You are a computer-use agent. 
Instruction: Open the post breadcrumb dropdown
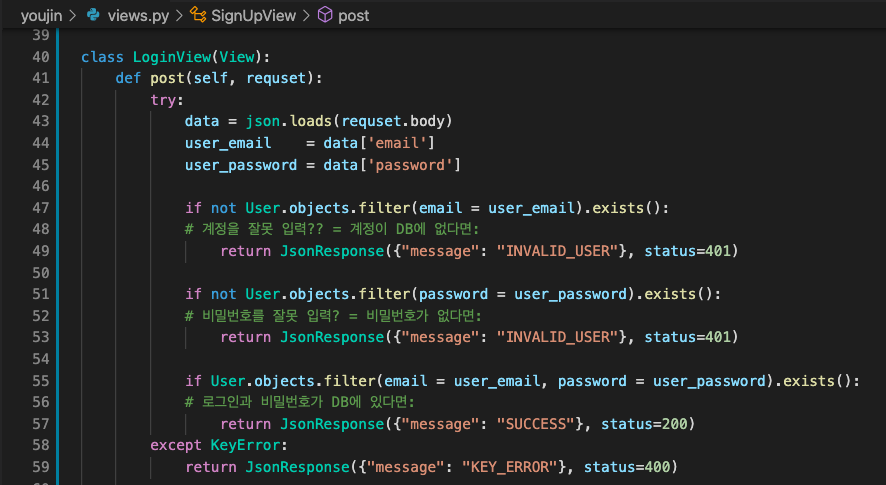[x=354, y=16]
